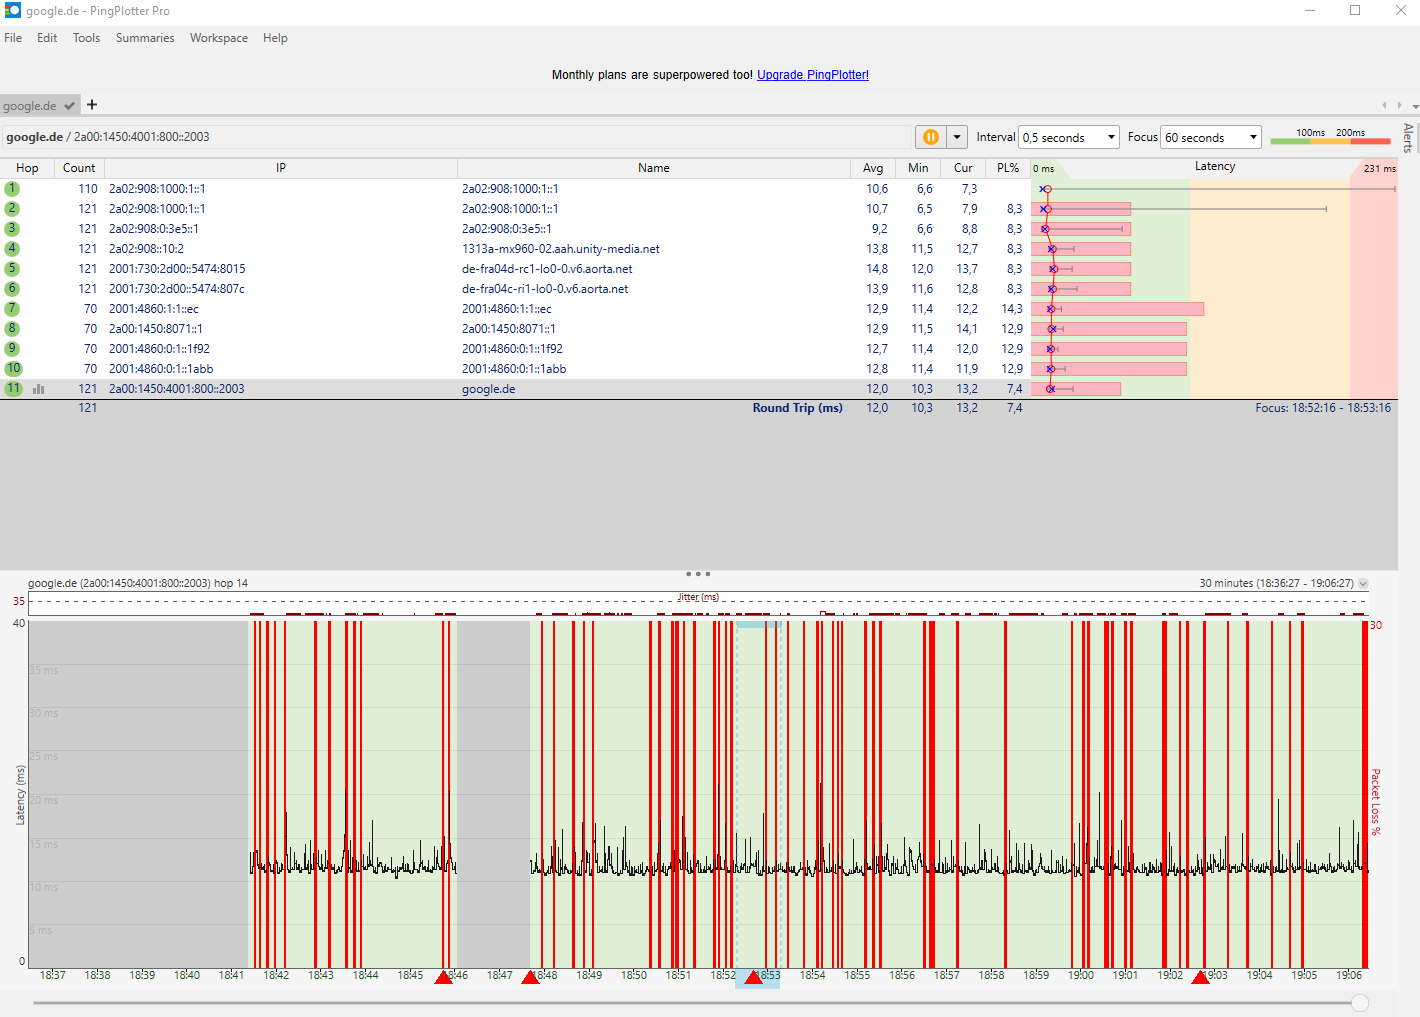Viewport: 1420px width, 1017px height.
Task: Click the hop 8 green circle icon
Action: [x=12, y=329]
